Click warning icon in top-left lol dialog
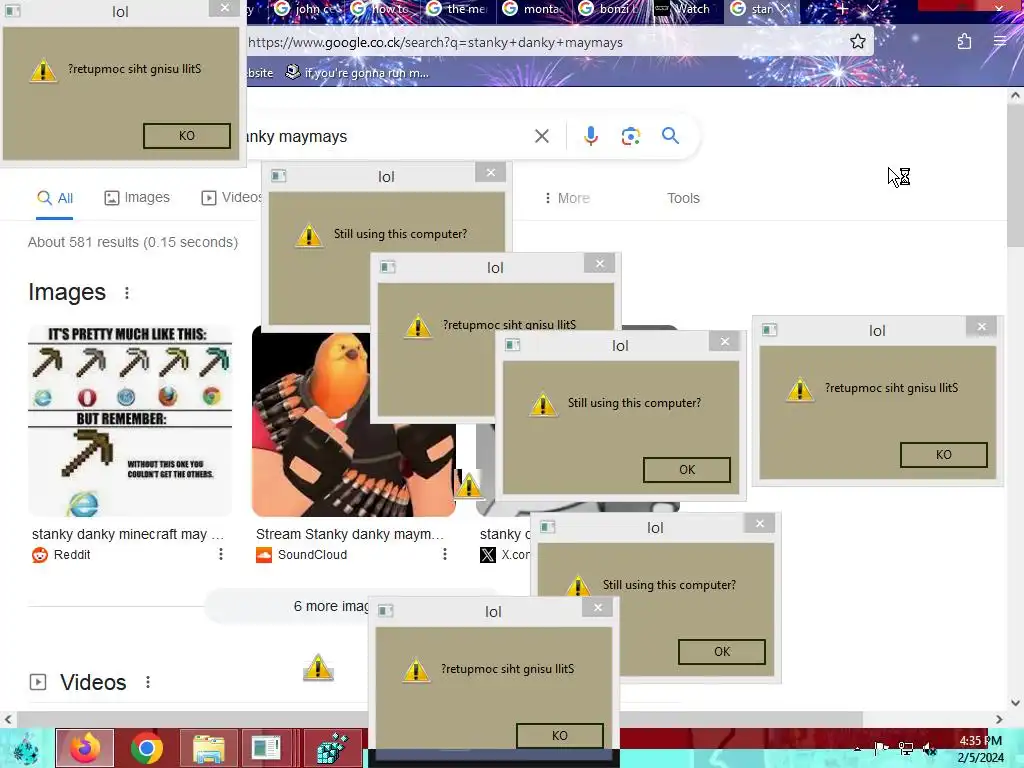The height and width of the screenshot is (768, 1024). pos(43,70)
